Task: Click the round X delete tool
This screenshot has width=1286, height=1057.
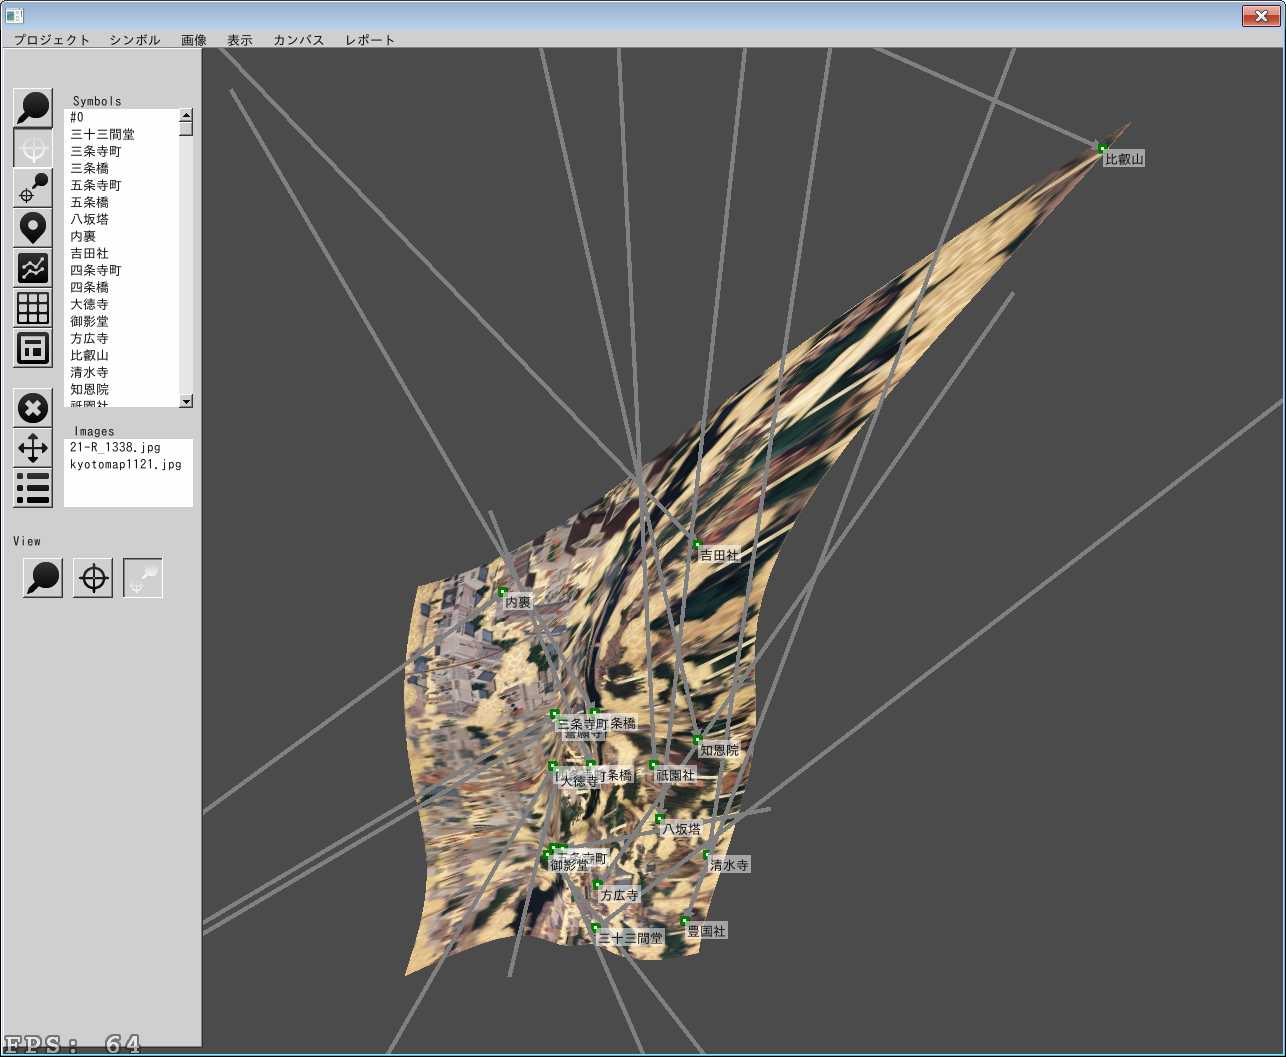Action: [x=33, y=408]
